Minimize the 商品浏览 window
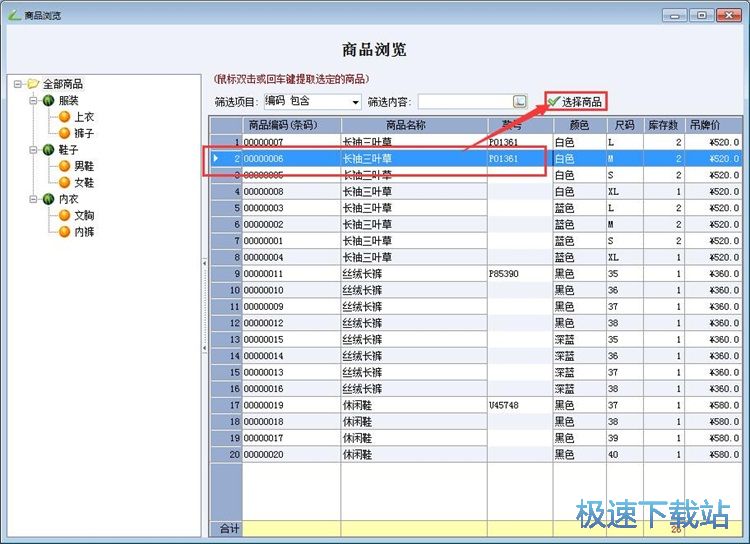 pyautogui.click(x=675, y=15)
